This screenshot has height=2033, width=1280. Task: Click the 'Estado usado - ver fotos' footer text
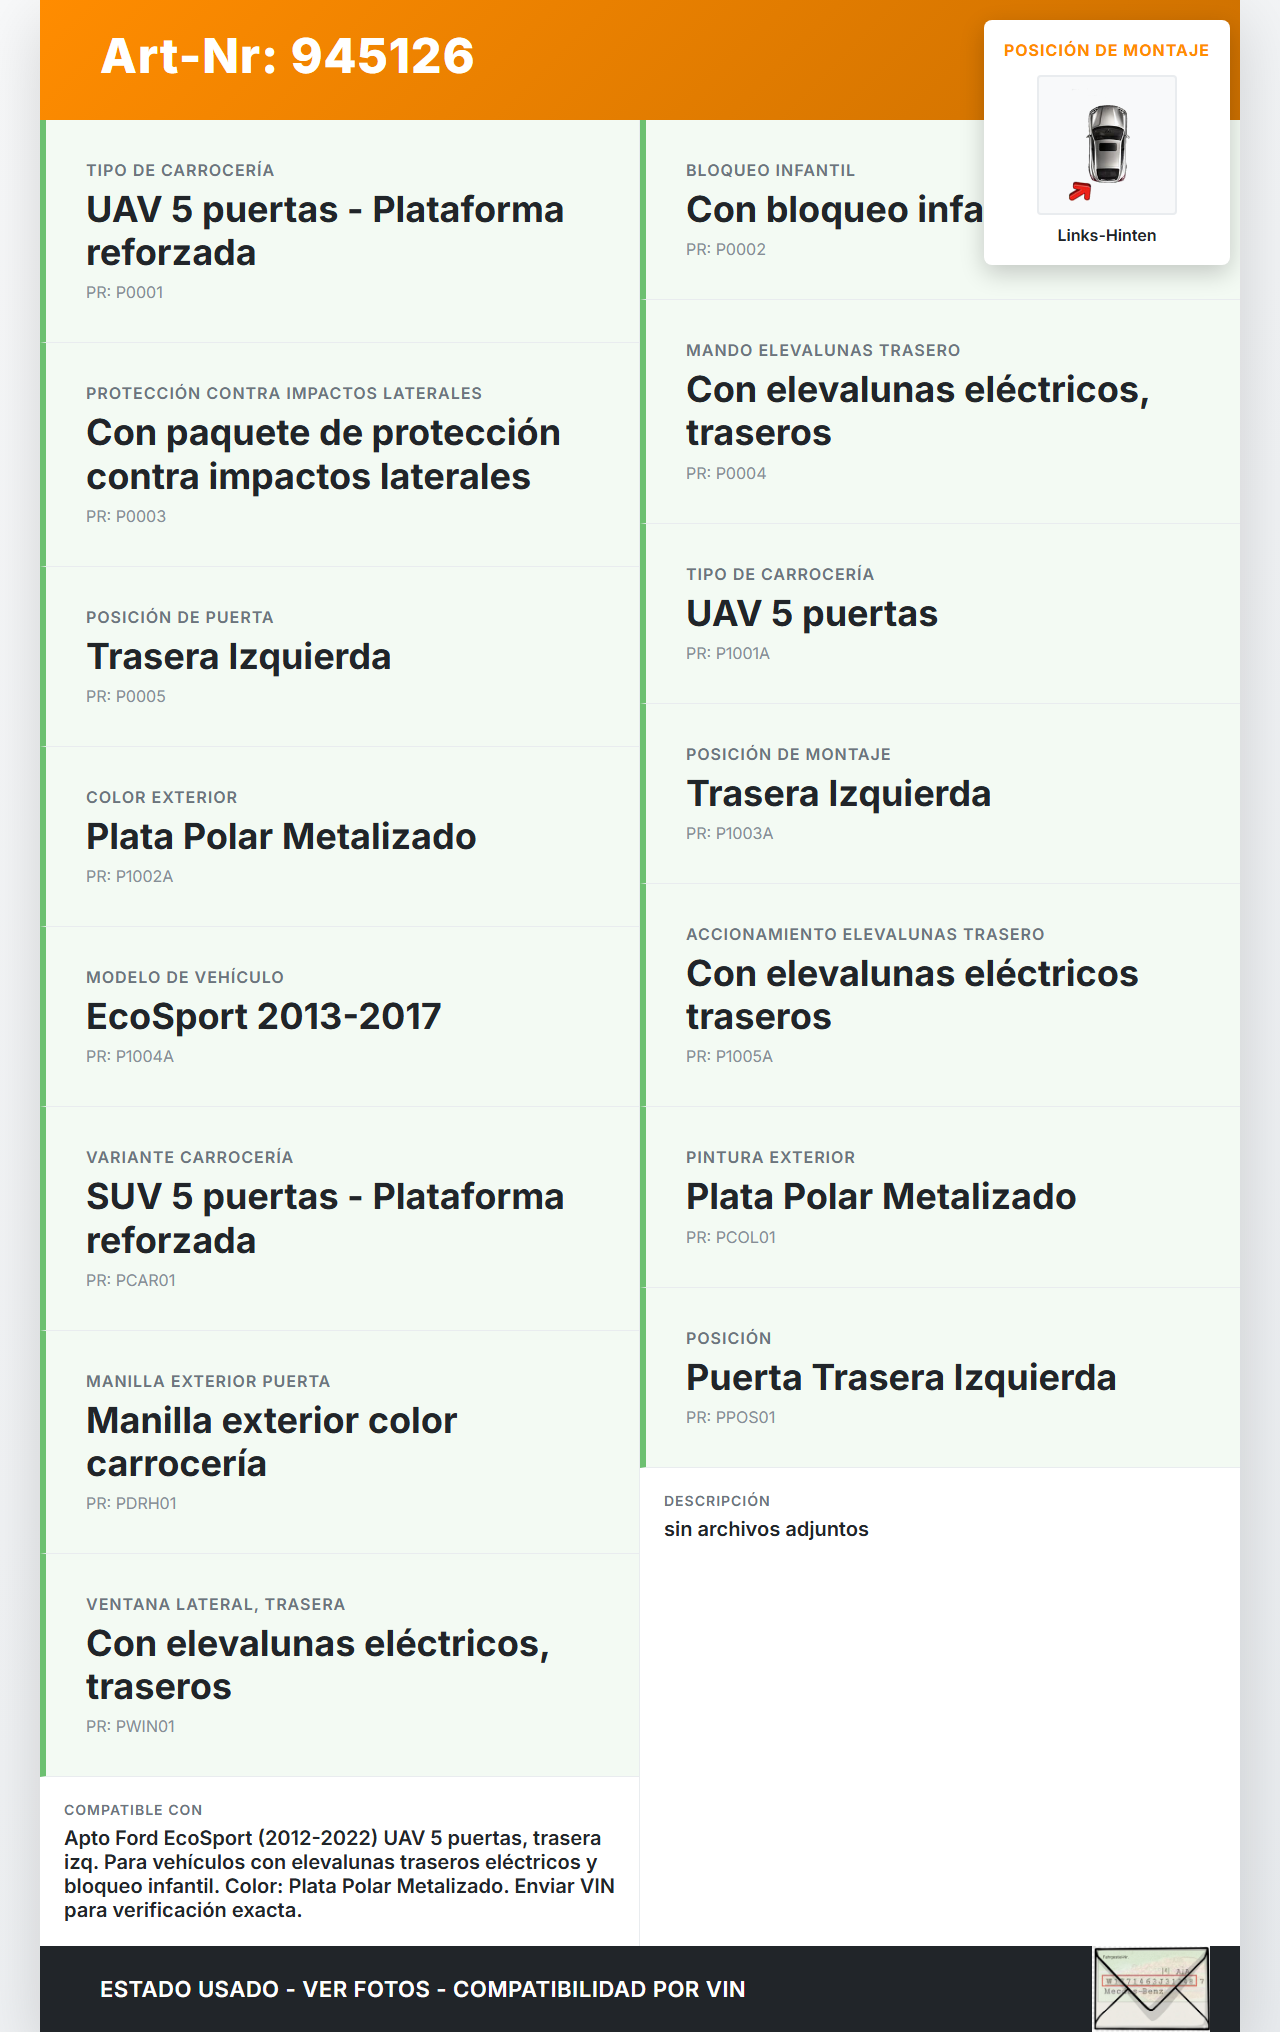[x=422, y=1989]
